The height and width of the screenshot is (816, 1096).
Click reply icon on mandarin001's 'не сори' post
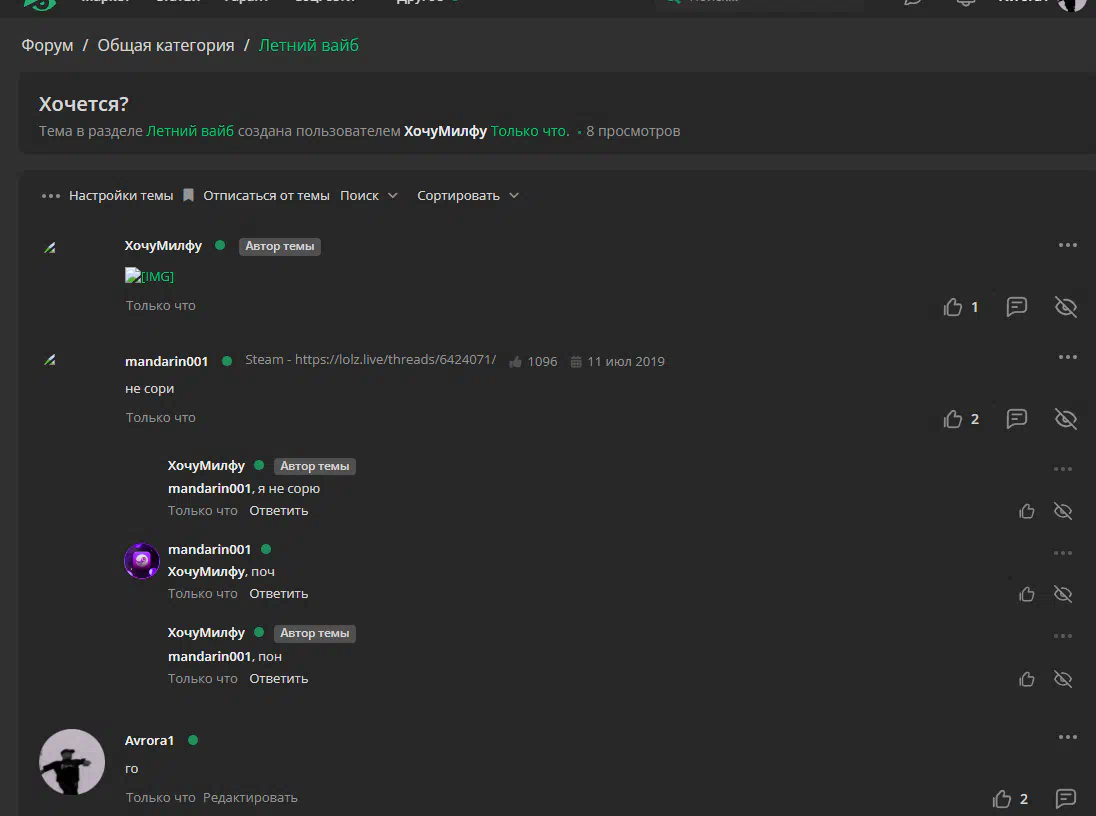coord(1016,419)
